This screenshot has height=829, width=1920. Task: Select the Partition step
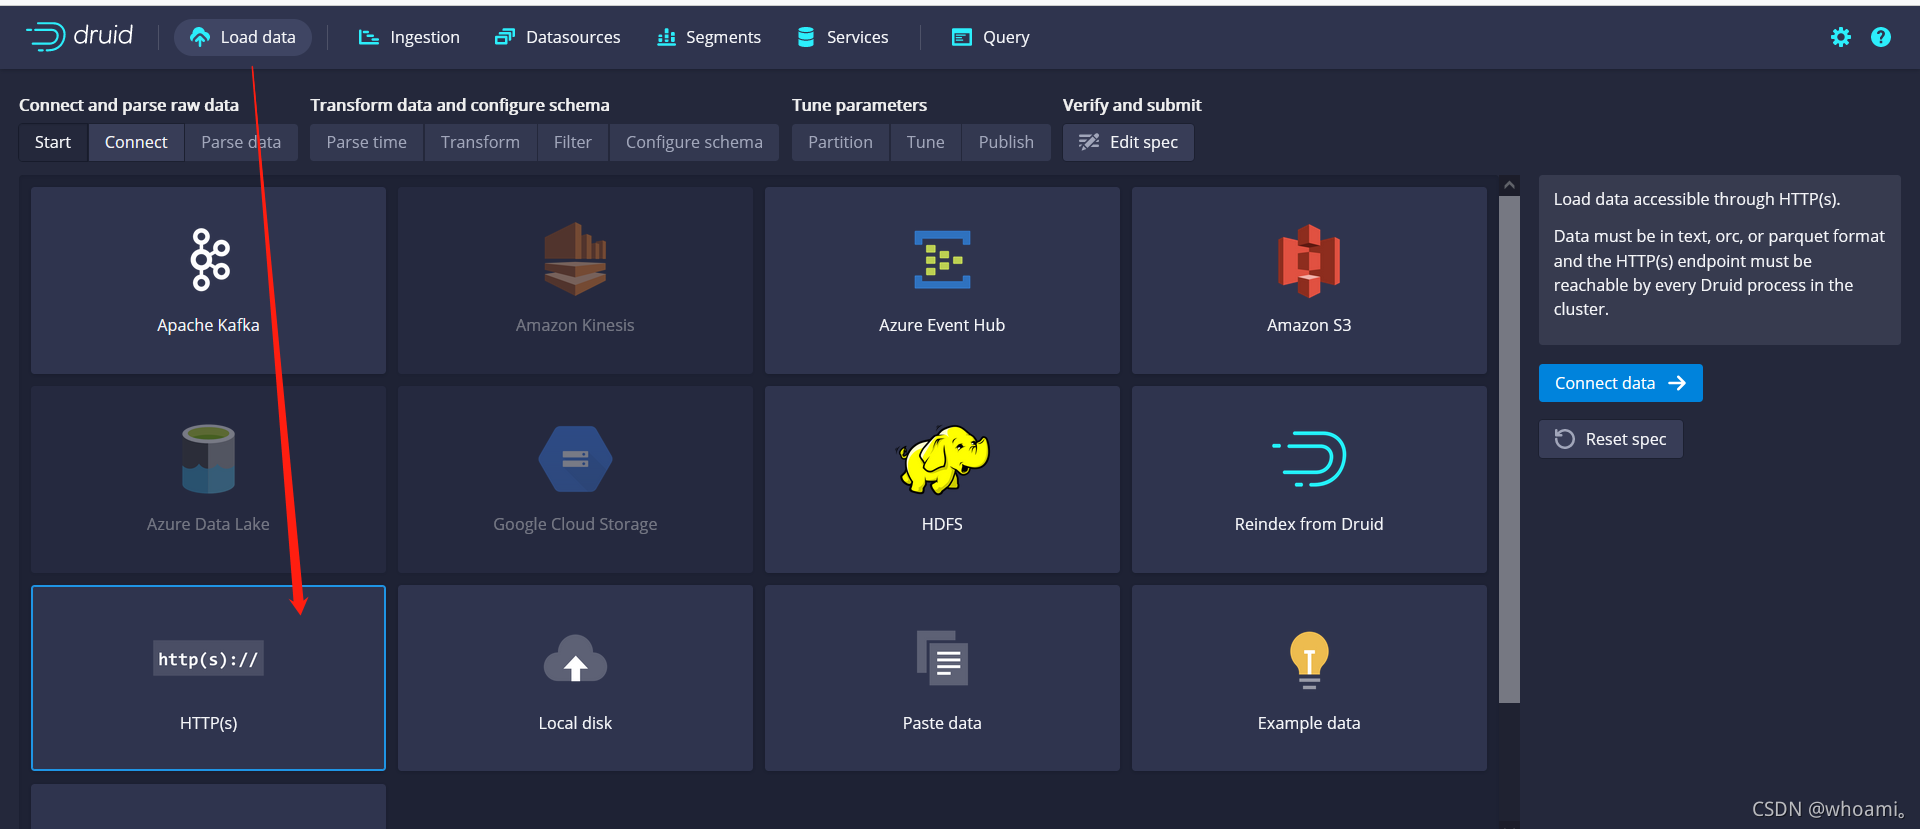[x=840, y=142]
